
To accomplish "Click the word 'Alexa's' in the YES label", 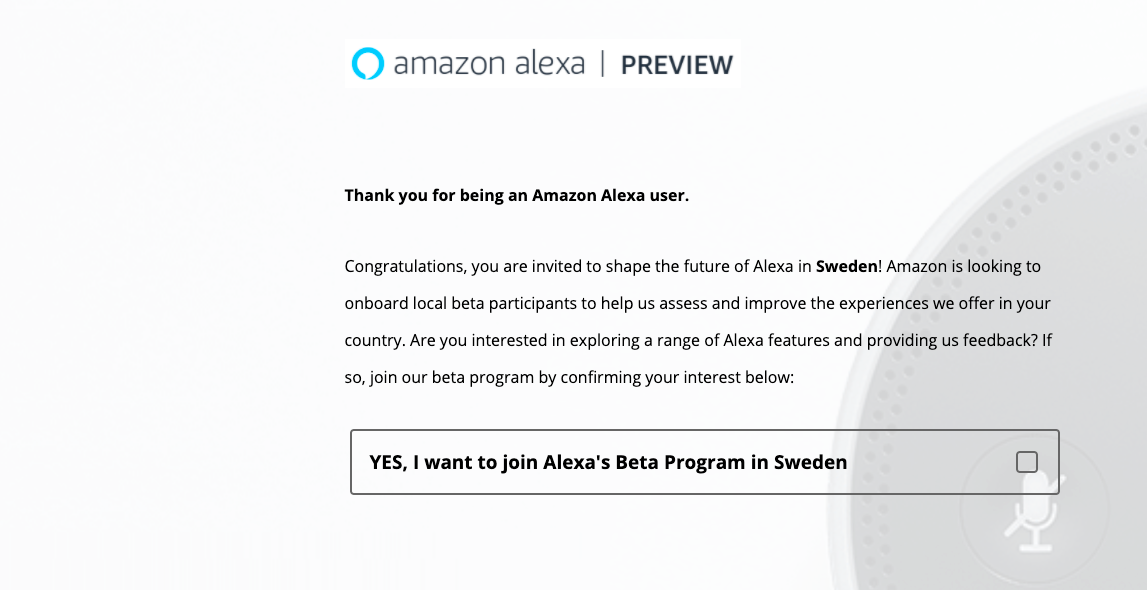I will 576,463.
